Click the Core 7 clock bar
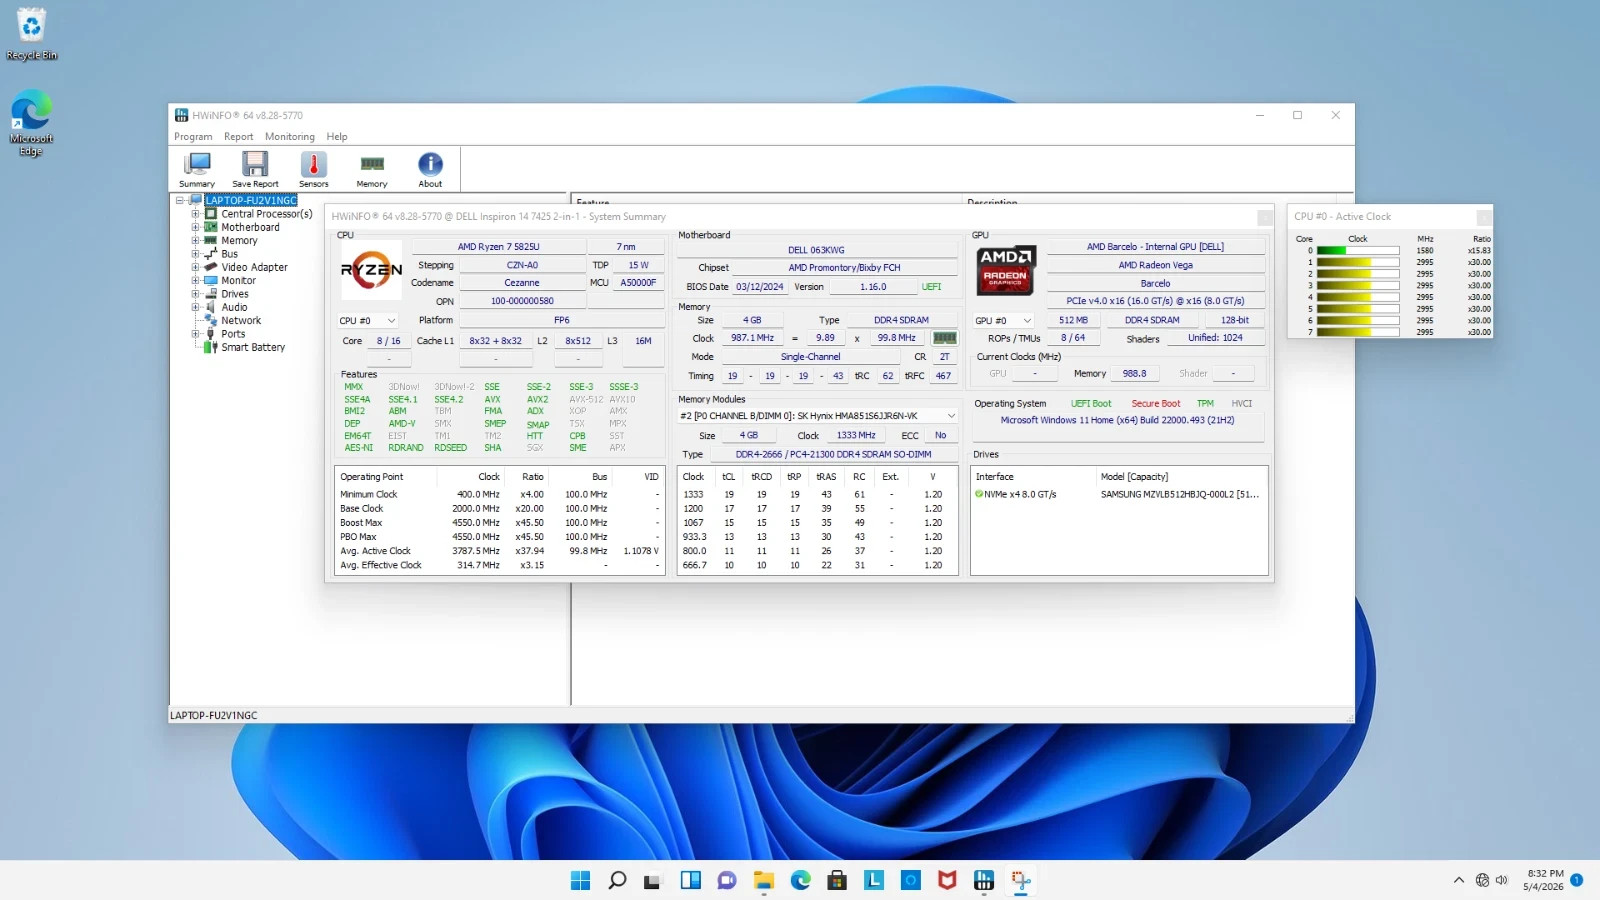Viewport: 1600px width, 900px height. 1358,332
